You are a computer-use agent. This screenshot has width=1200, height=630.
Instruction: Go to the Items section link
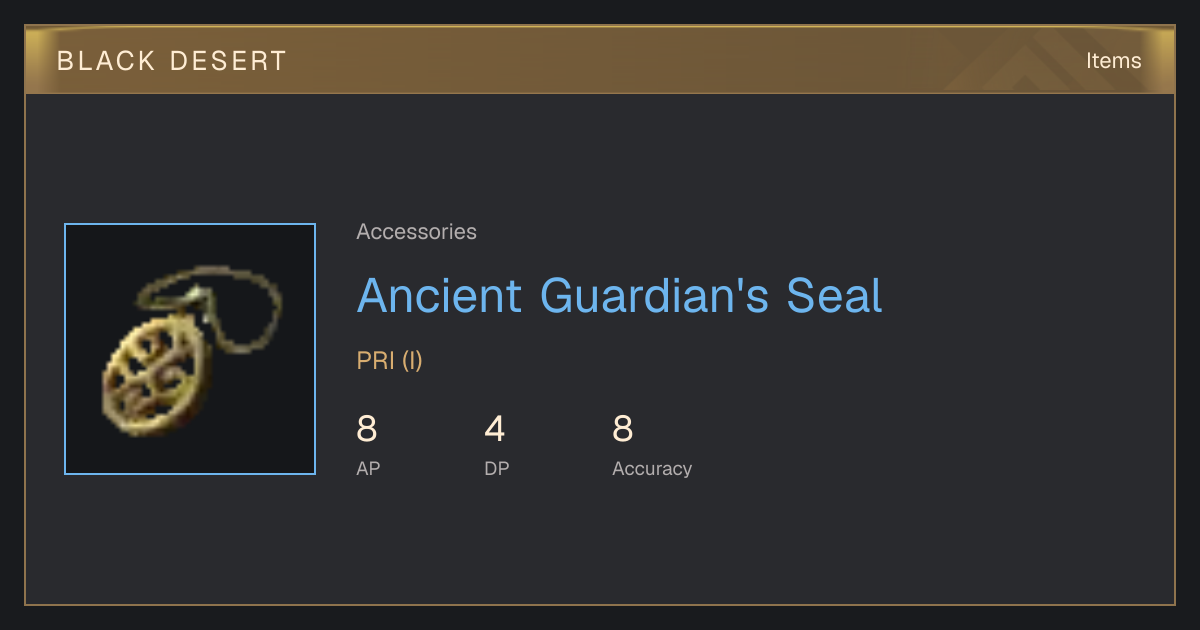click(1113, 61)
